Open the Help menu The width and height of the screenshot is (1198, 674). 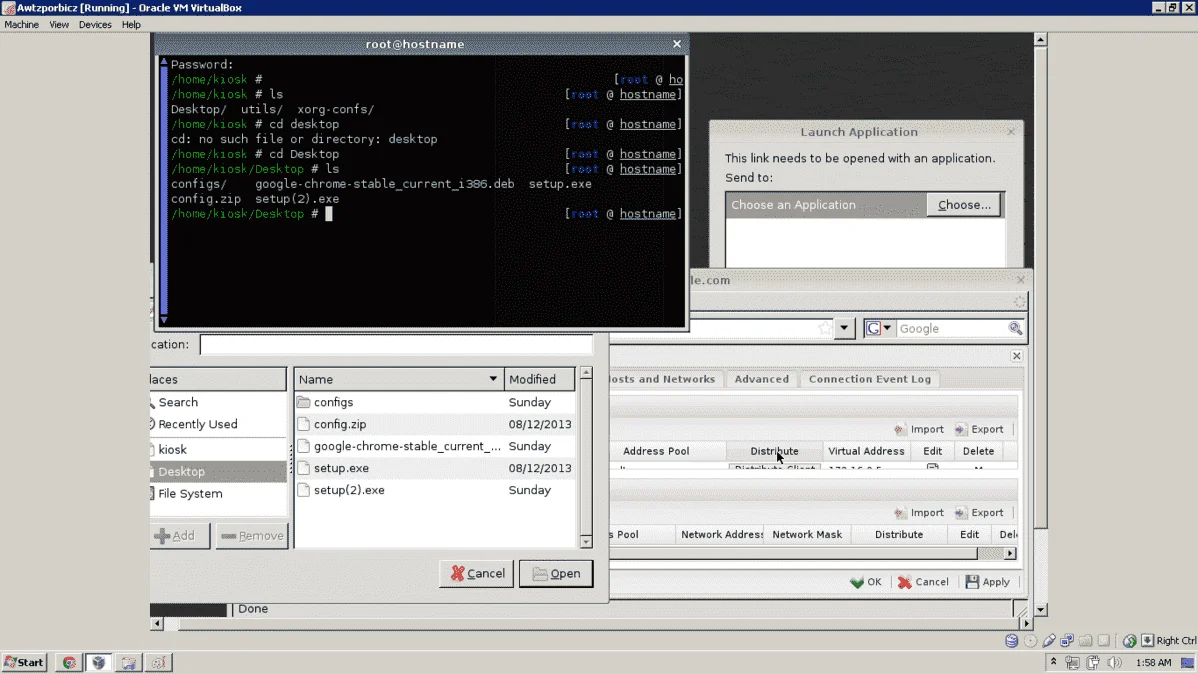131,24
